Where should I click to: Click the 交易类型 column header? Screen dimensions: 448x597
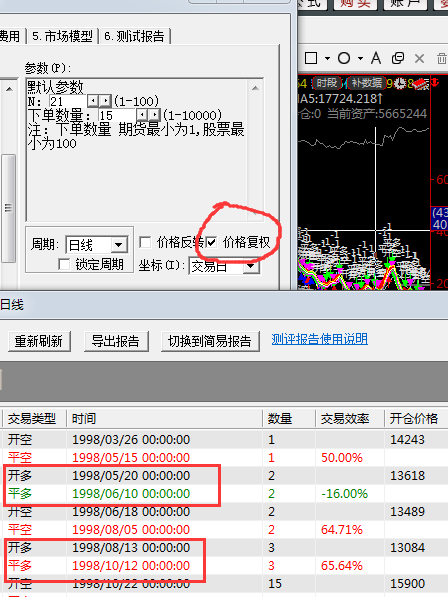click(35, 419)
